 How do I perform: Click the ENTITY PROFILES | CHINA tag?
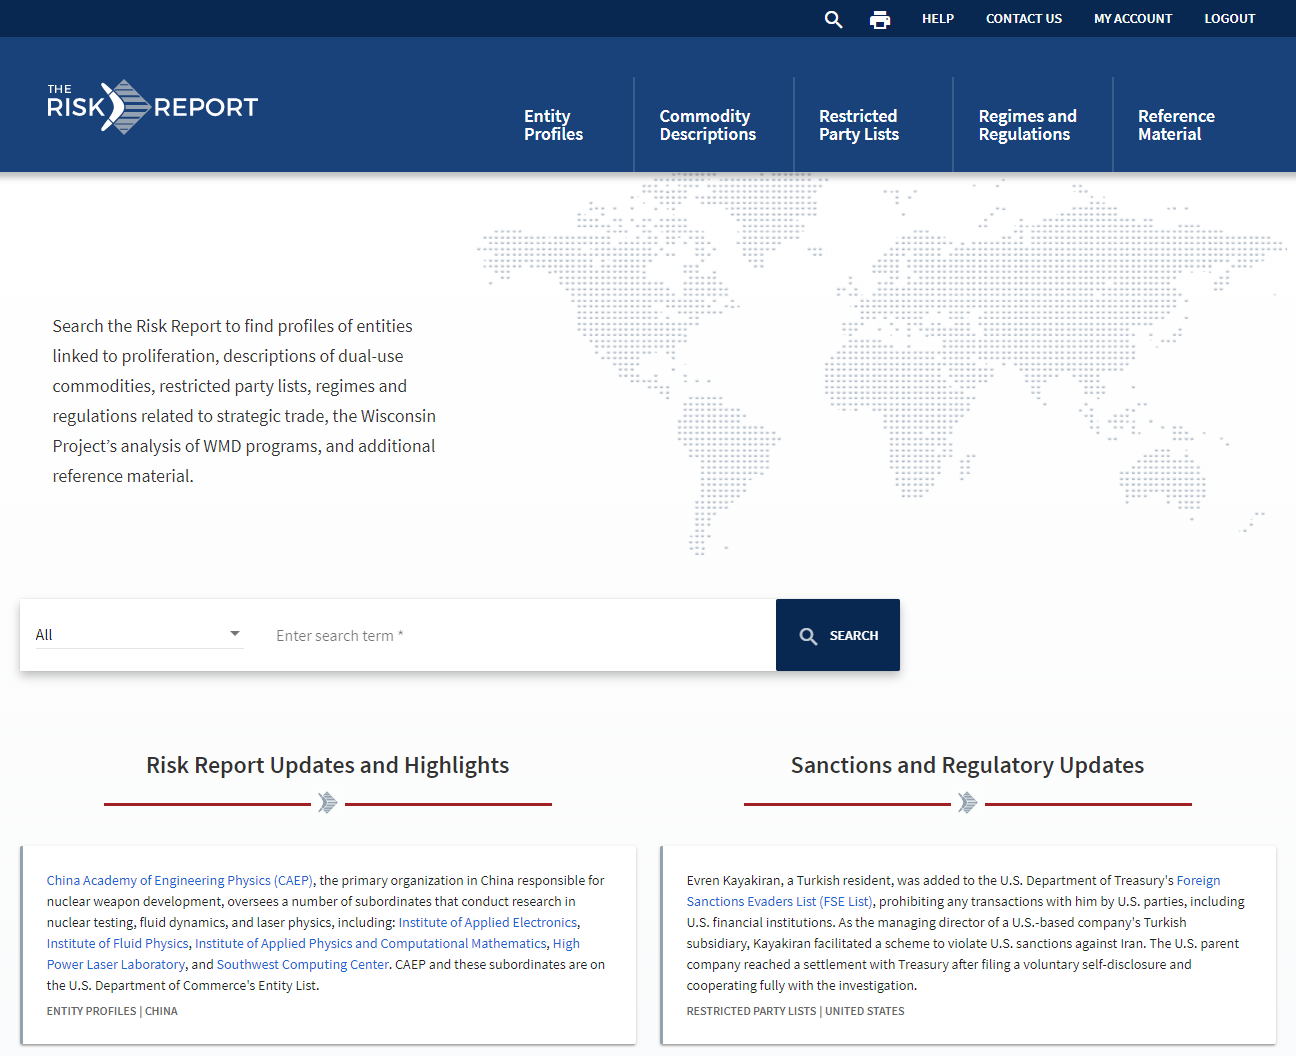pyautogui.click(x=112, y=1012)
